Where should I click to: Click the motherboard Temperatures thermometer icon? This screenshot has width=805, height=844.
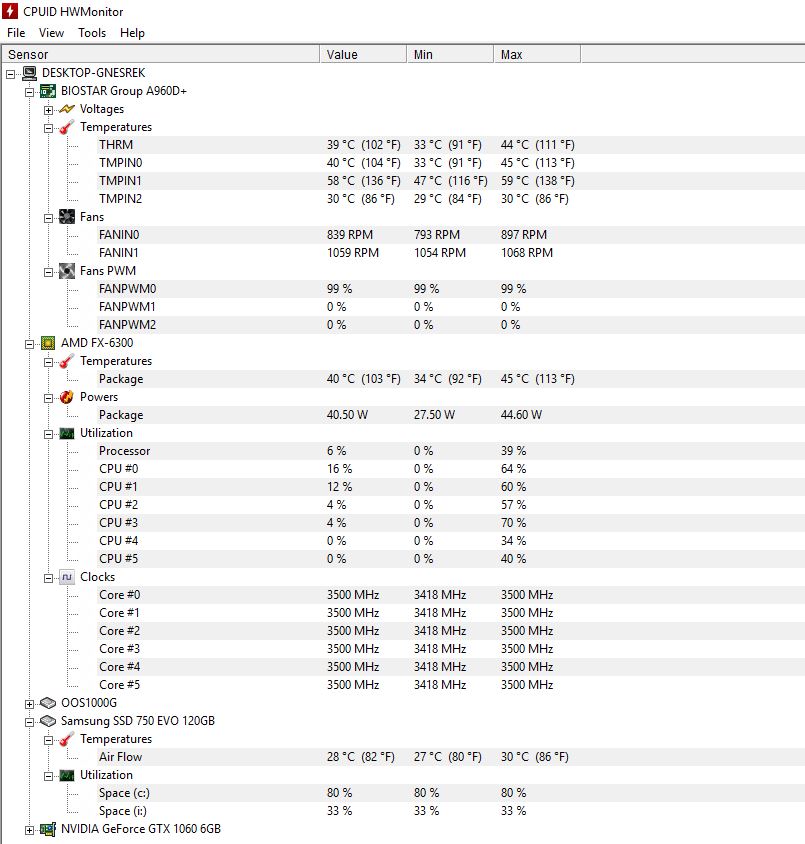67,128
